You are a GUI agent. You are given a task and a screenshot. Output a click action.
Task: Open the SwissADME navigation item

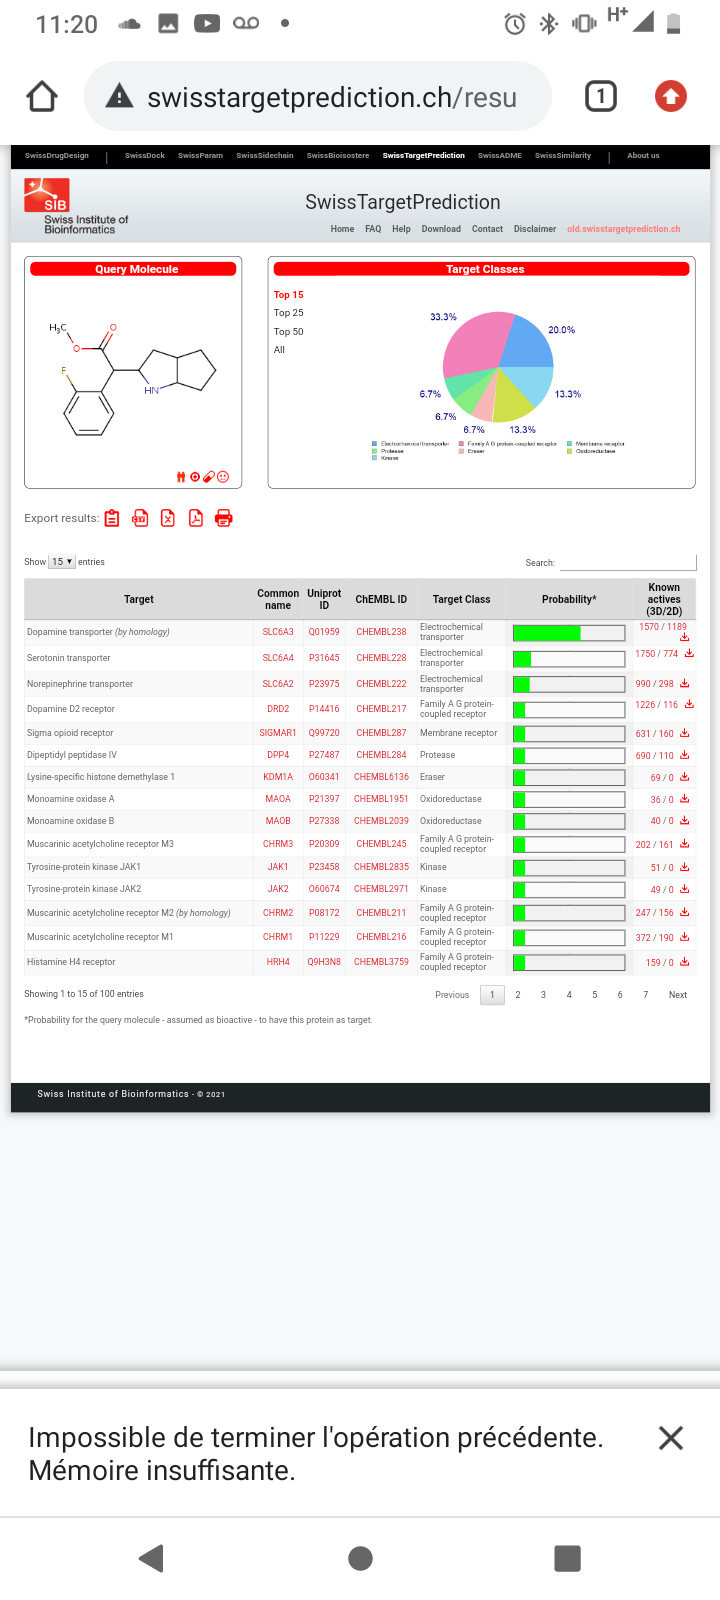pos(500,156)
